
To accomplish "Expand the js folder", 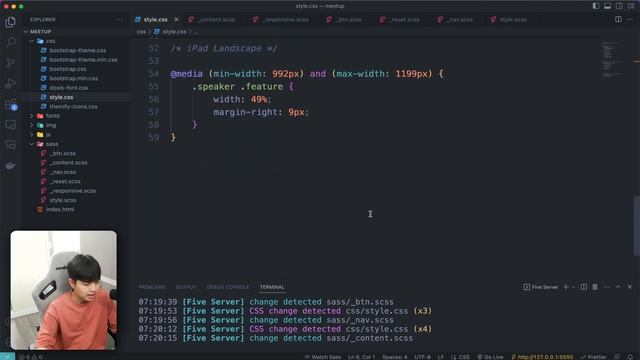I will 32,135.
